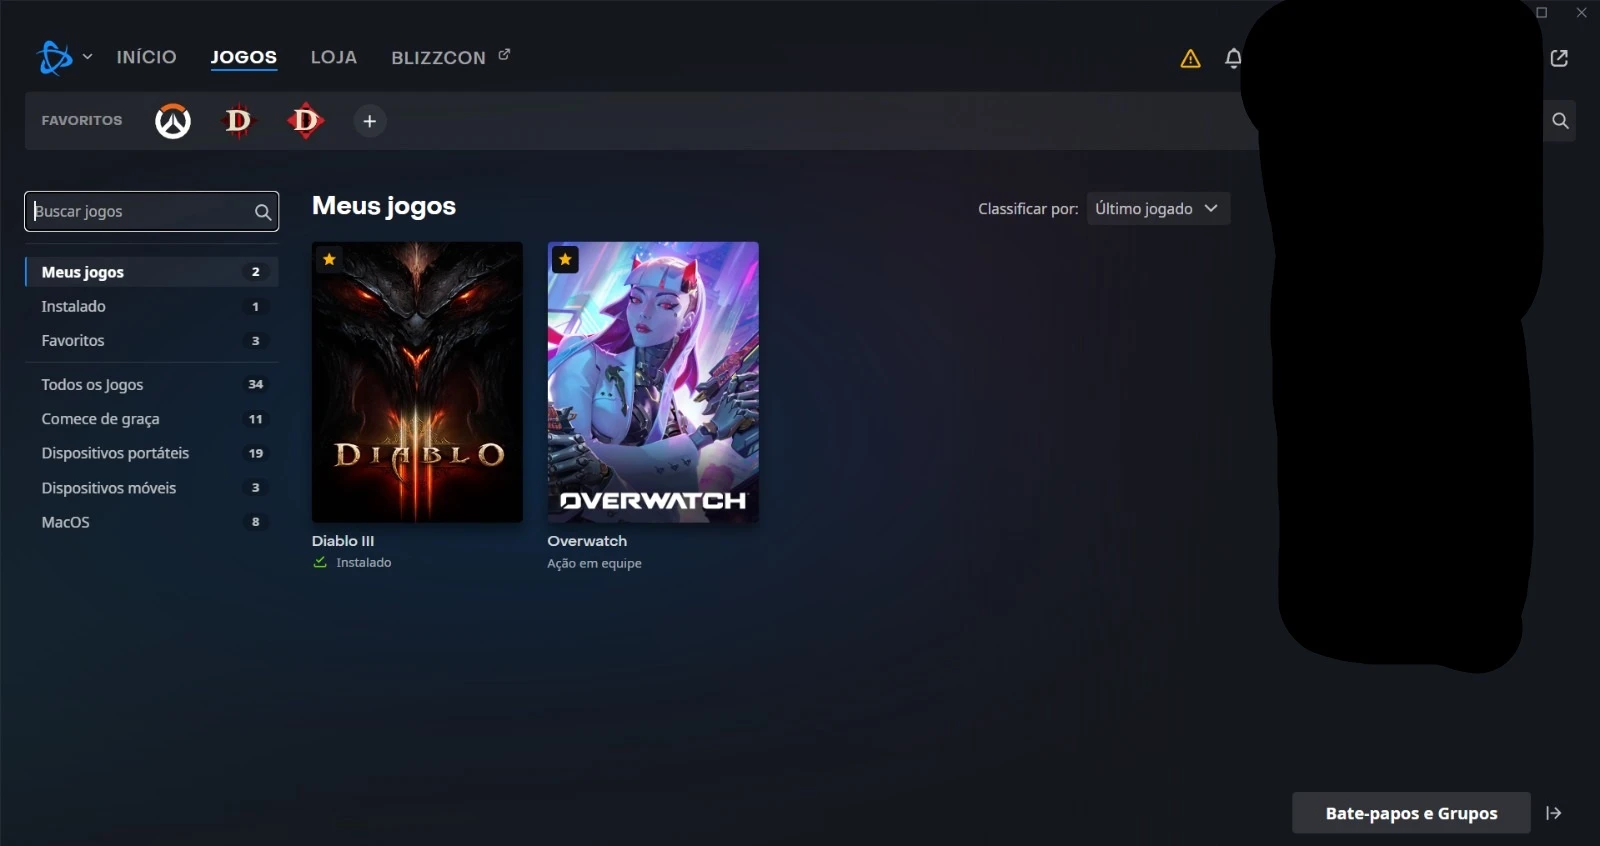Image resolution: width=1600 pixels, height=846 pixels.
Task: Click the pop-out icon in the header
Action: 1559,59
